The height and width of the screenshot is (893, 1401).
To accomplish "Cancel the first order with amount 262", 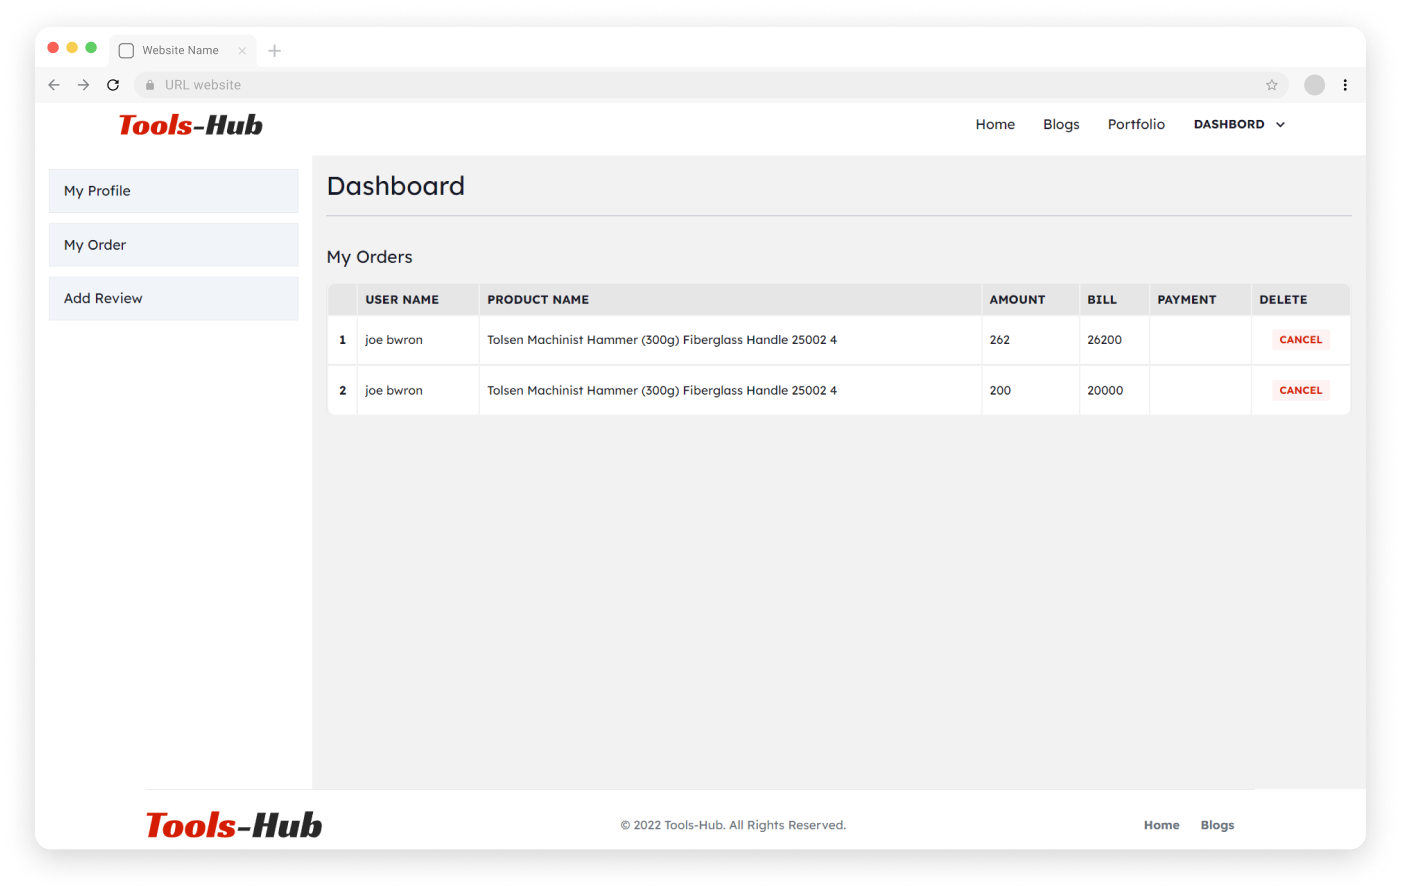I will click(1300, 340).
